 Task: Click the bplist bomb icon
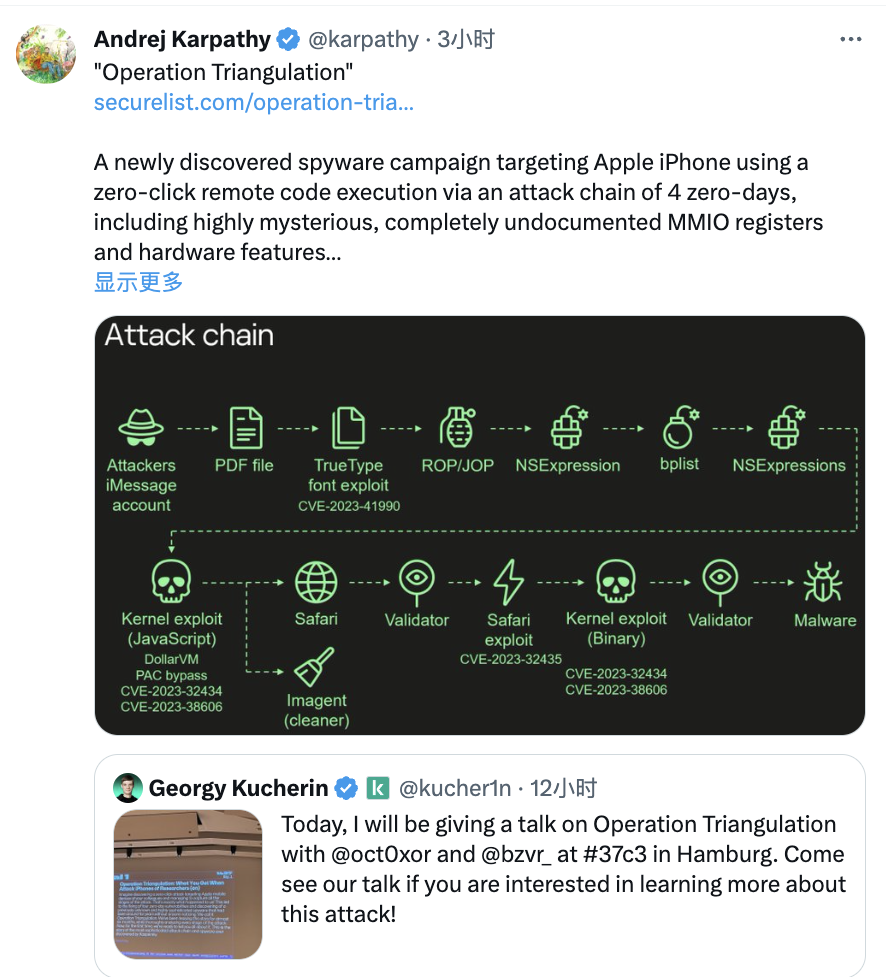pos(680,428)
